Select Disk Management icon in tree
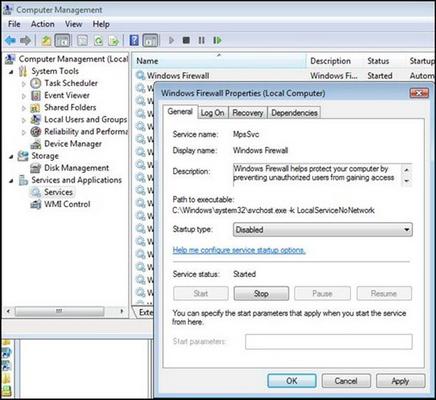The image size is (436, 400). click(x=36, y=168)
